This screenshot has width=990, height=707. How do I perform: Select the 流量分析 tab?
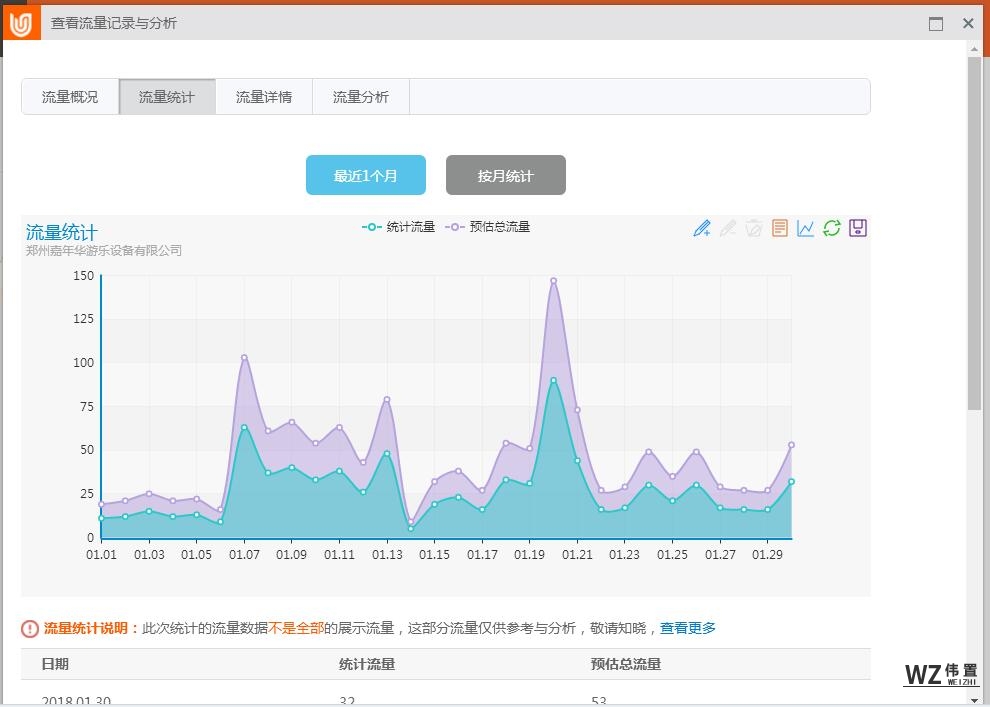(361, 97)
